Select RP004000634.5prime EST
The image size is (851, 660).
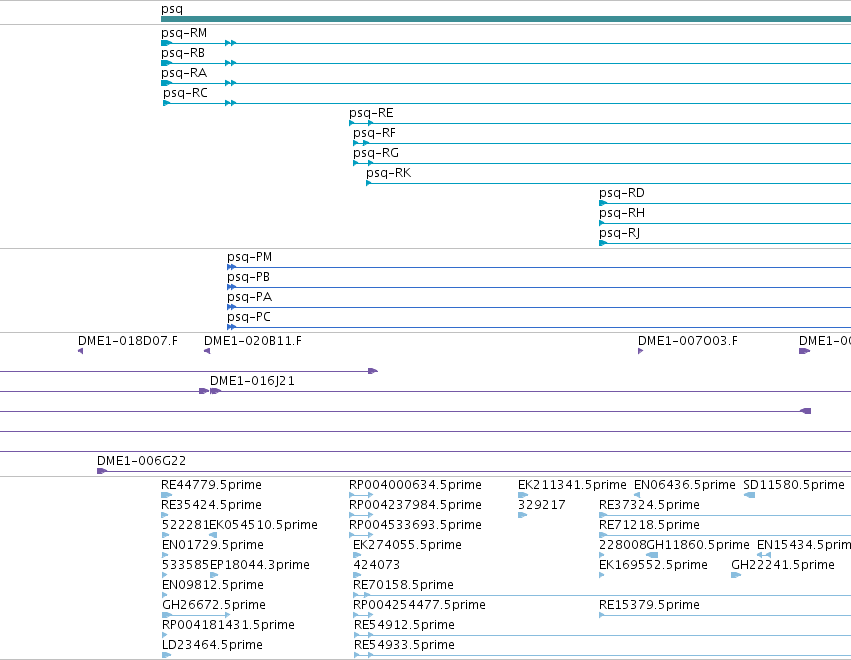[x=361, y=495]
